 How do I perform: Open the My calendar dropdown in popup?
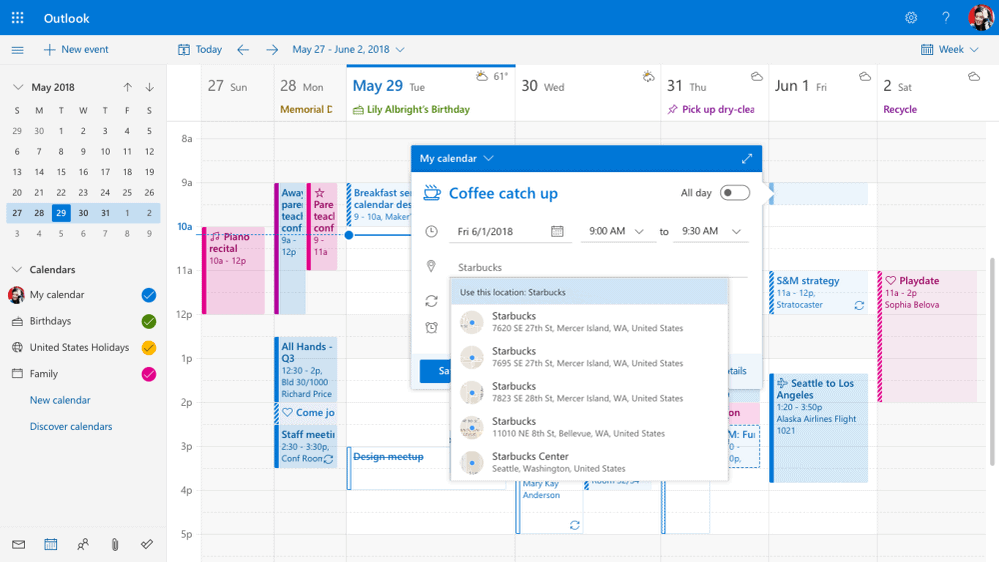(x=456, y=158)
